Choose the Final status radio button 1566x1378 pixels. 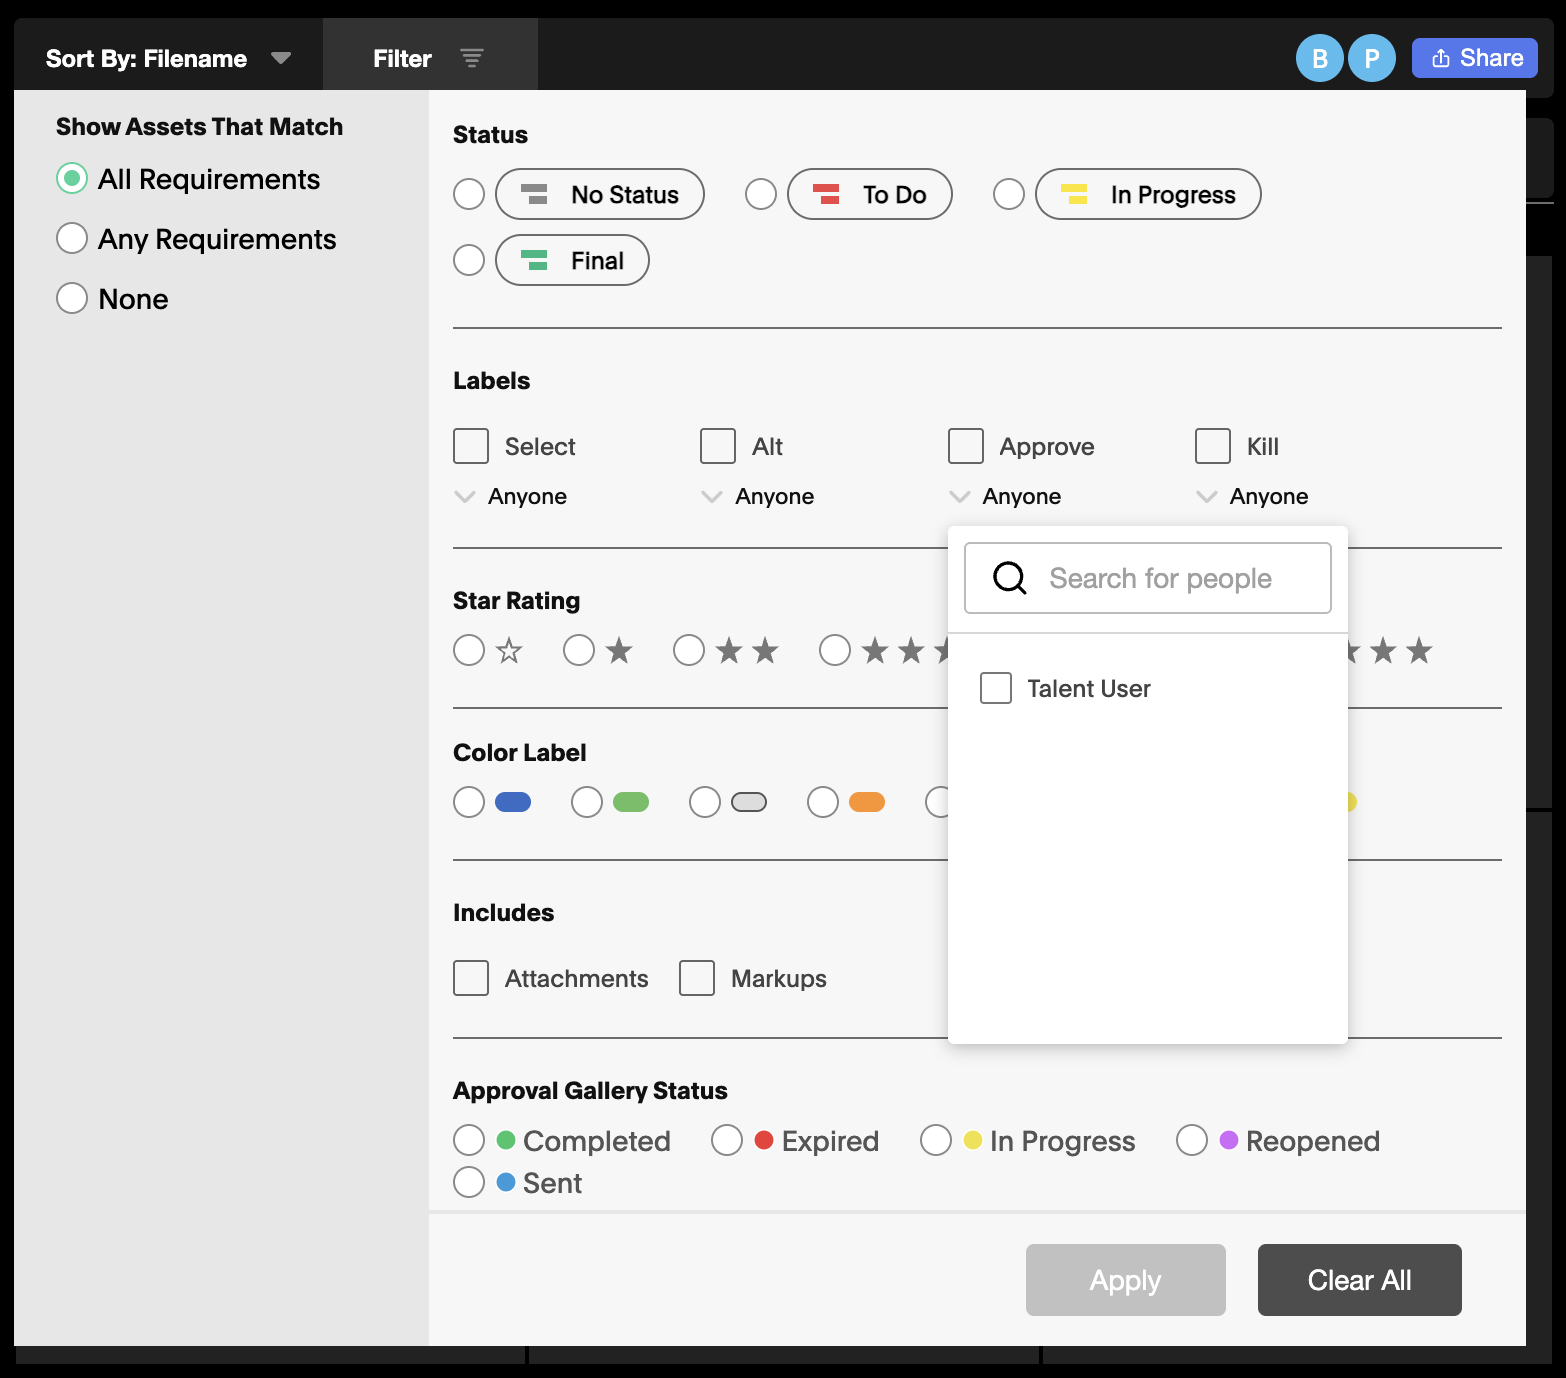tap(469, 260)
